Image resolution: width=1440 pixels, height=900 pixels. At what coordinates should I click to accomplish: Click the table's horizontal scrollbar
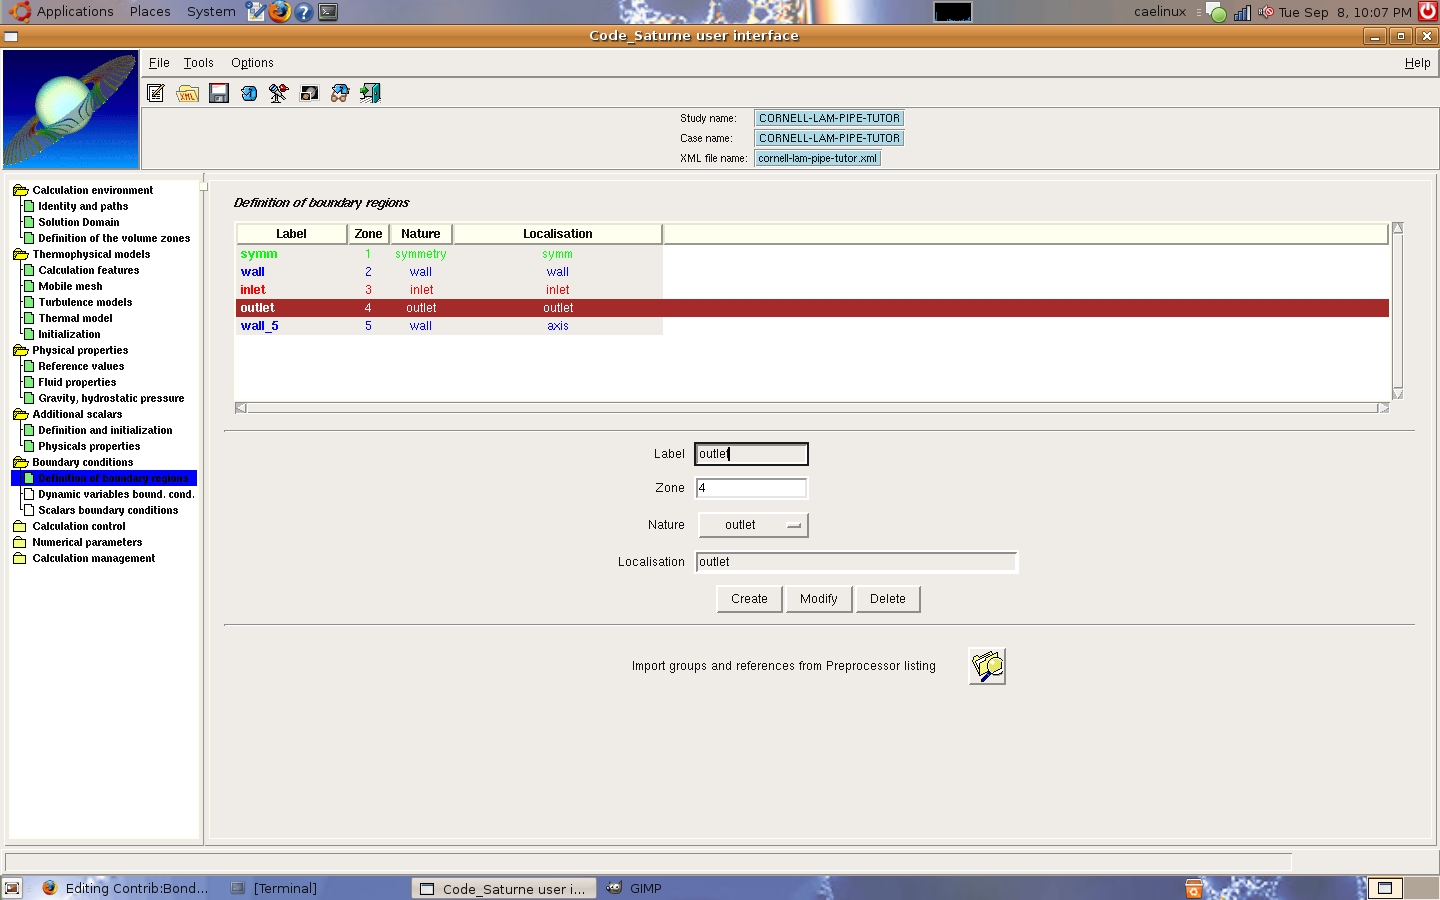812,408
